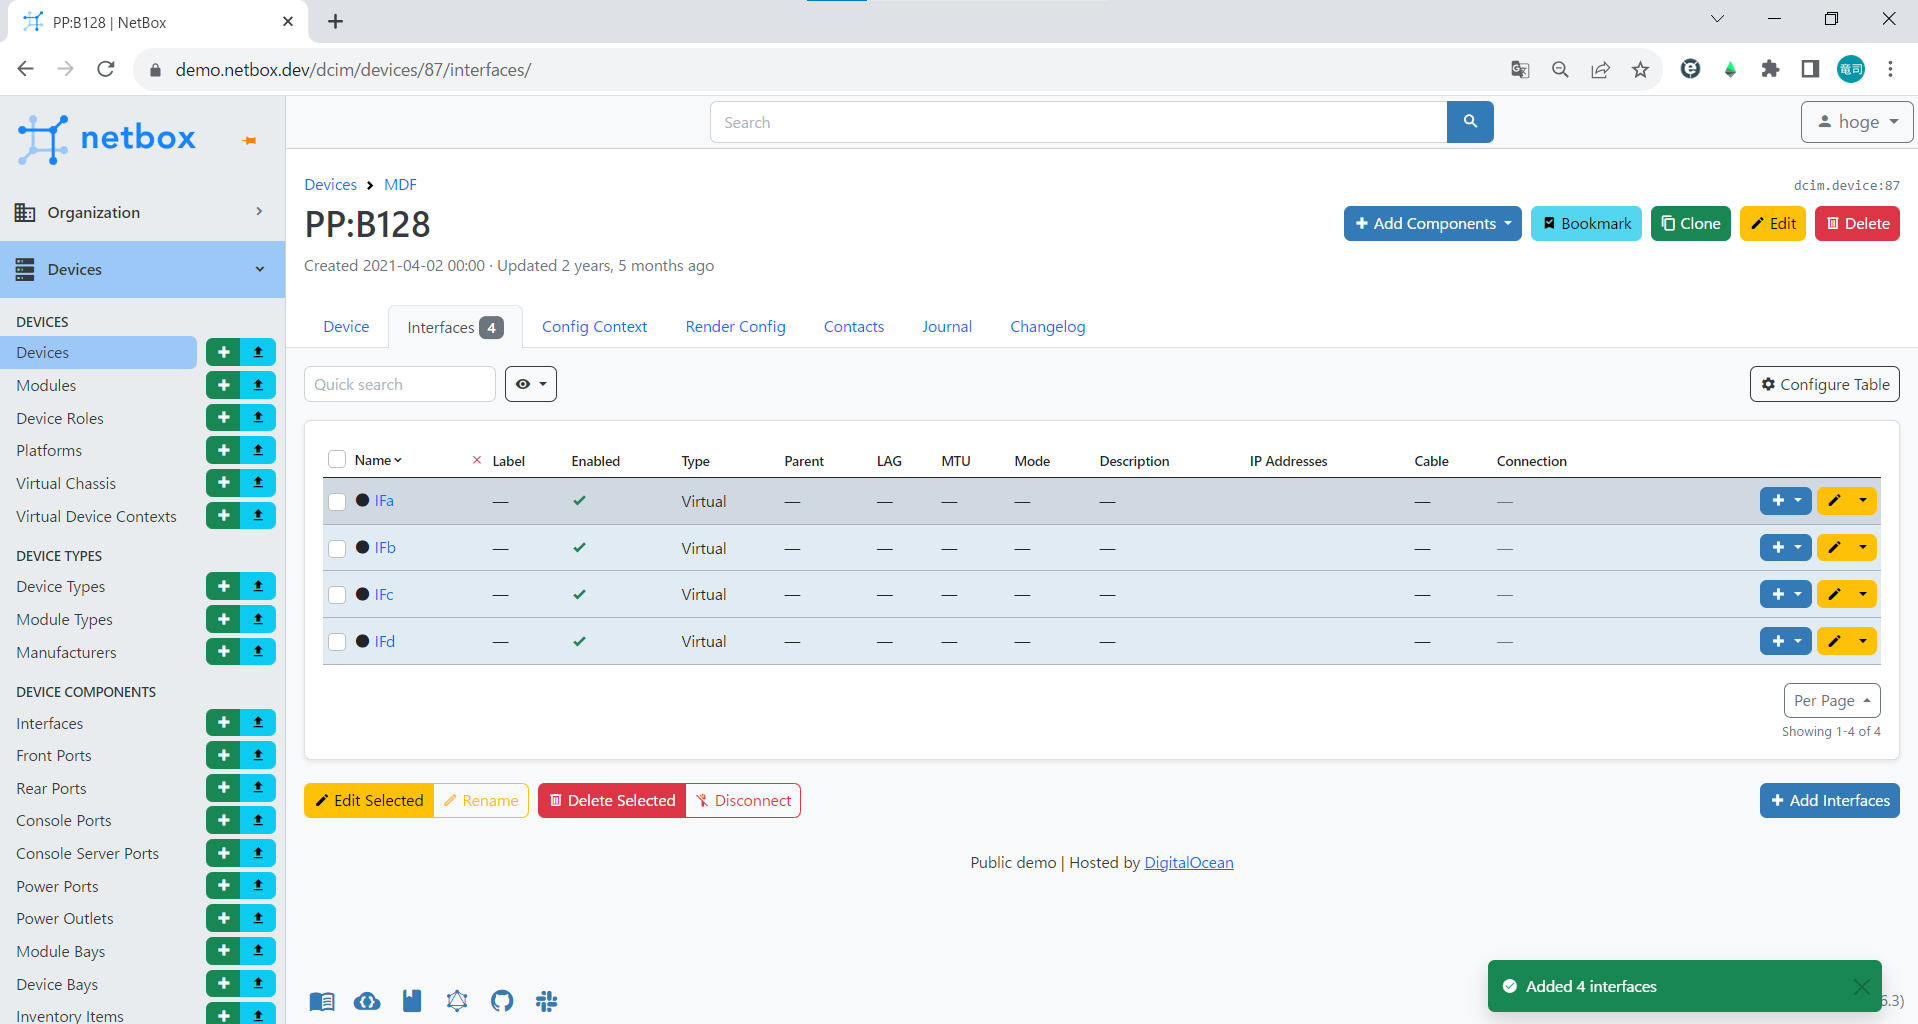
Task: Expand the Per Page selector
Action: click(1831, 700)
